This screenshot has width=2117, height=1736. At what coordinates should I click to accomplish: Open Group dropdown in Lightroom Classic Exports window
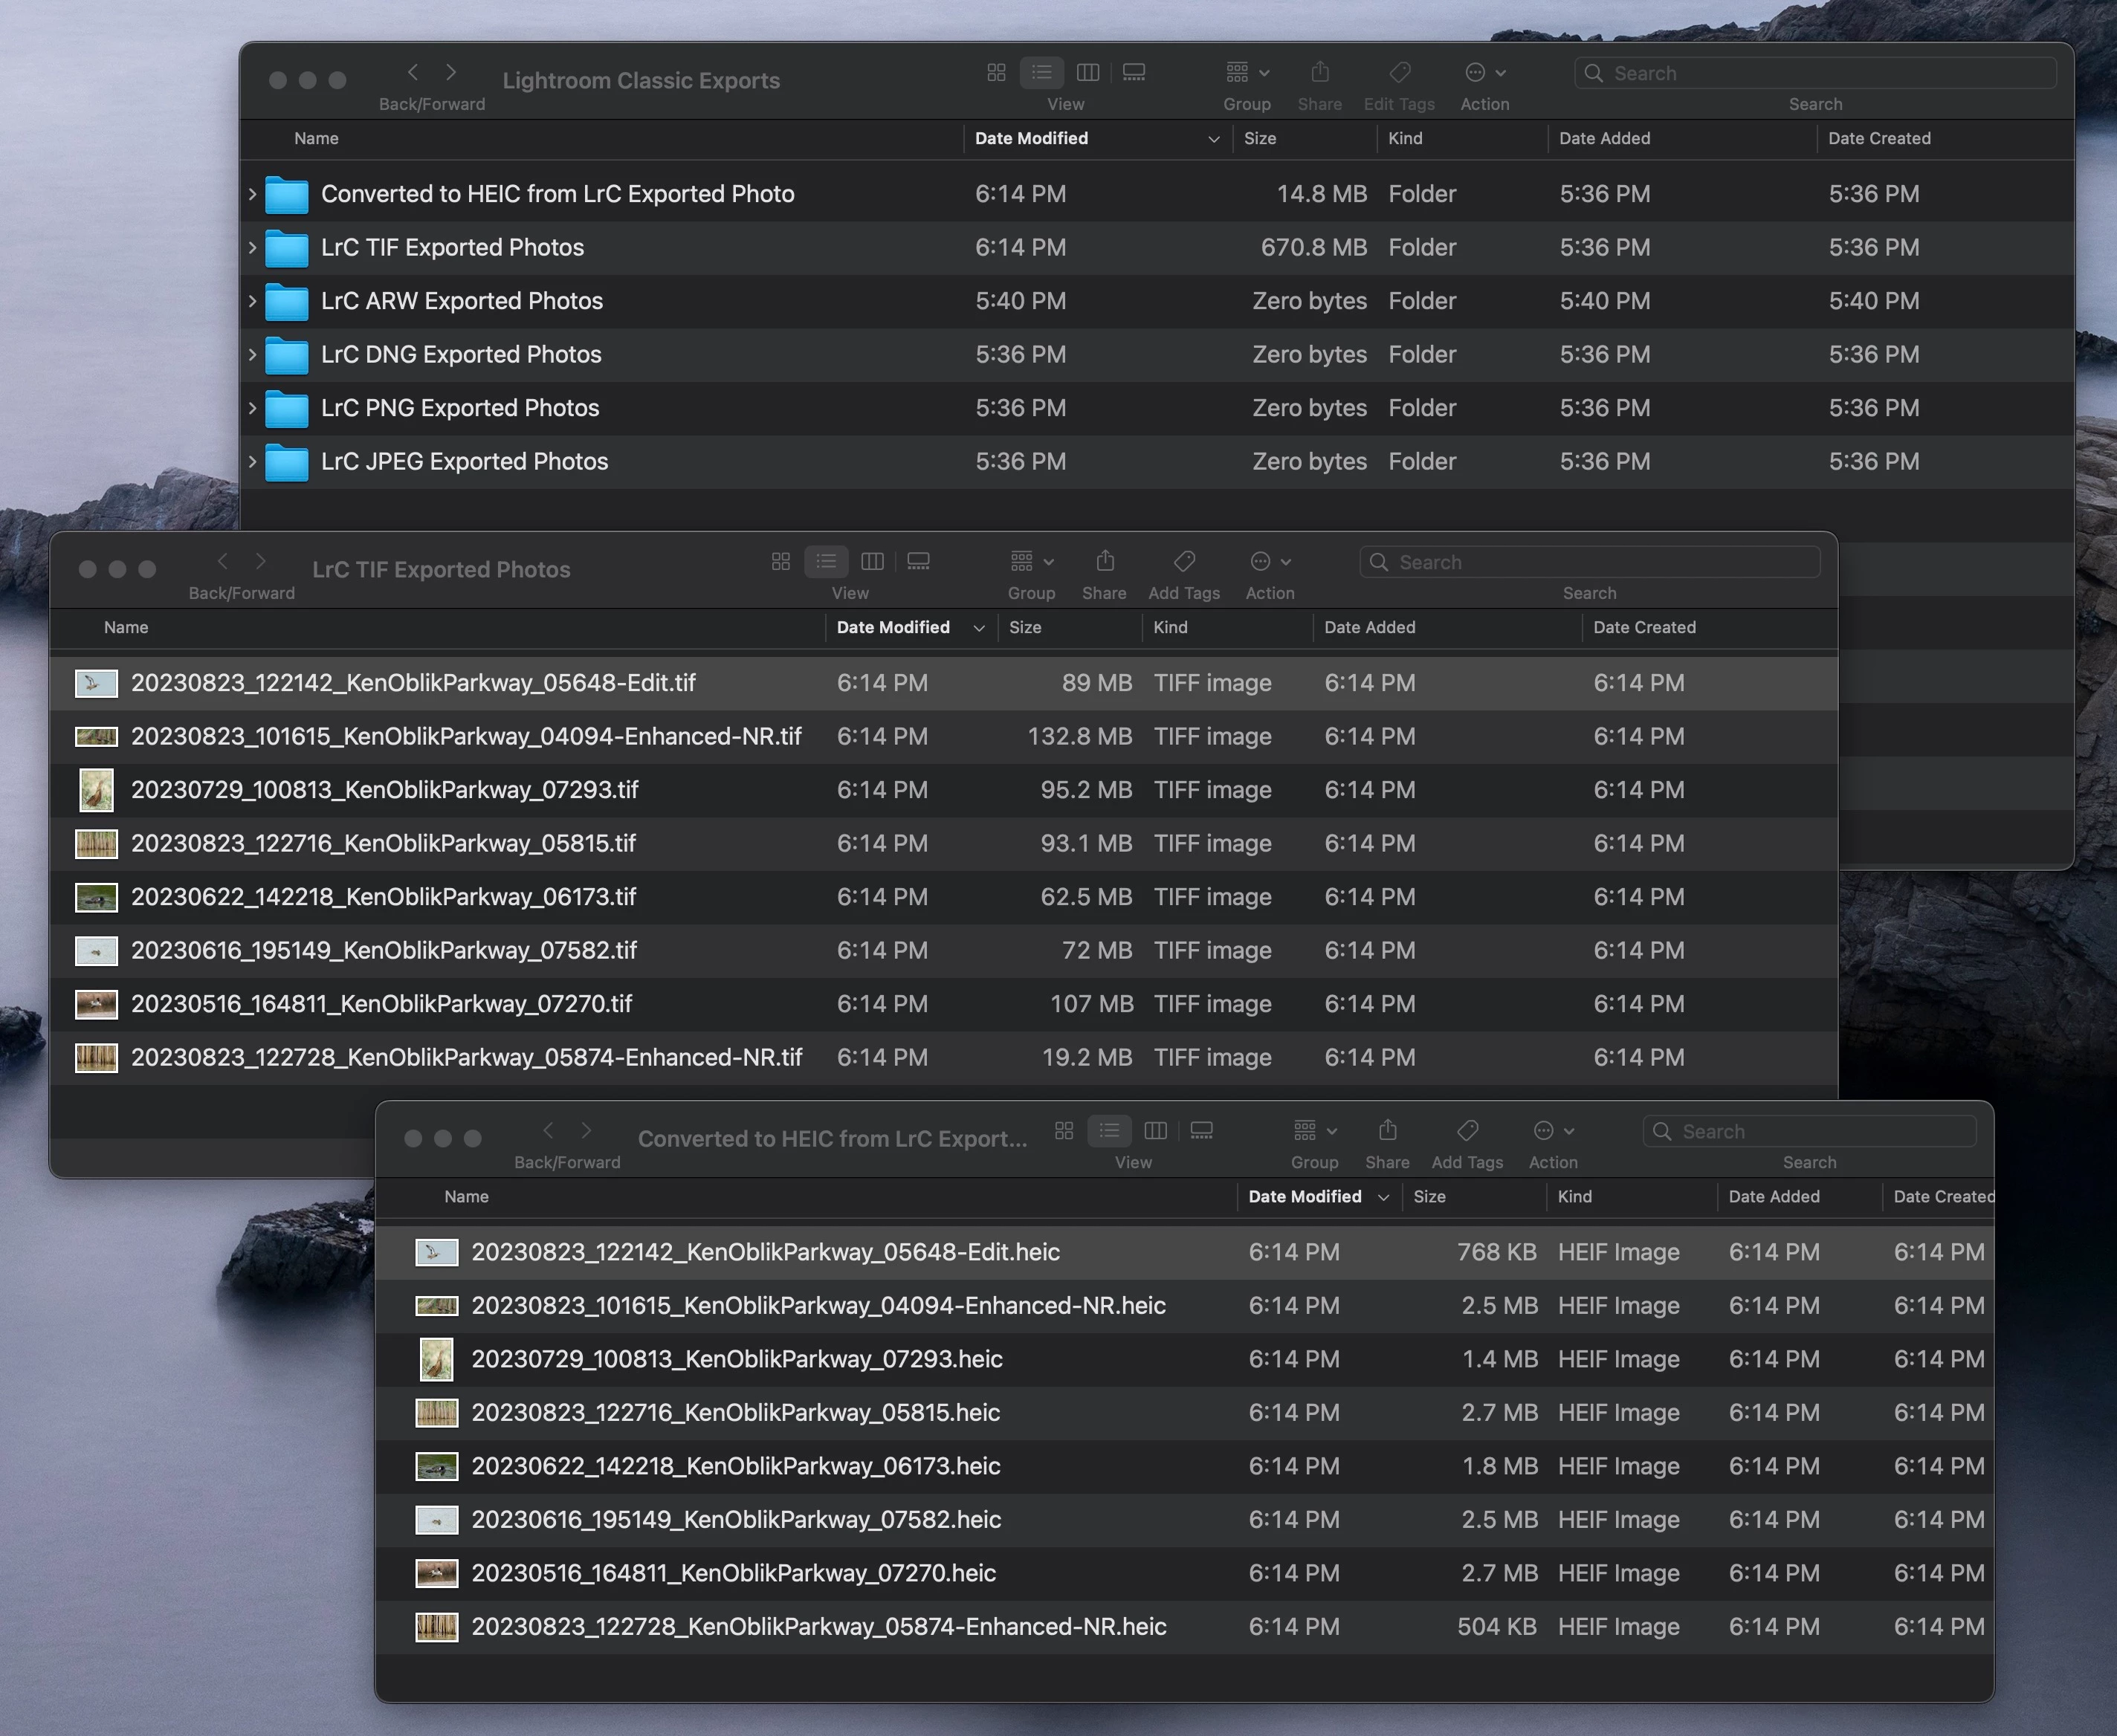1247,72
